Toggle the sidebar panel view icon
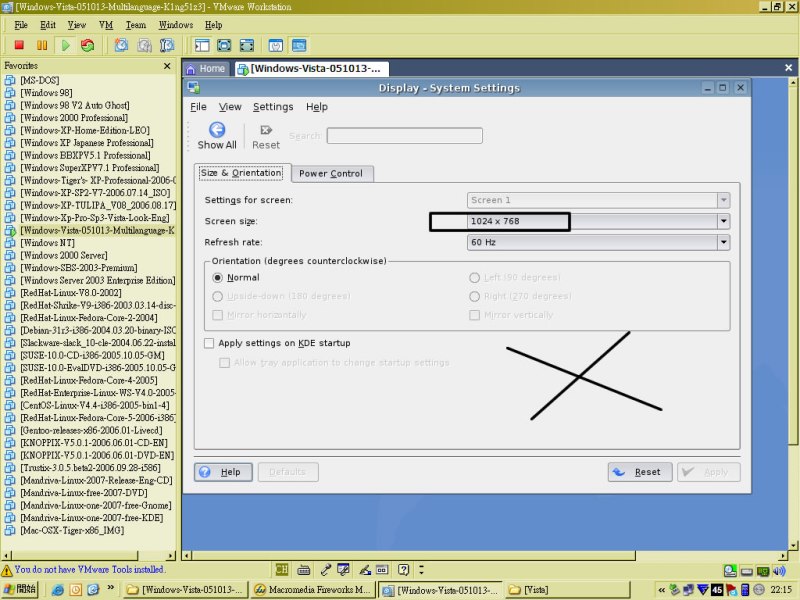Screen dimensions: 800x600 click(202, 45)
